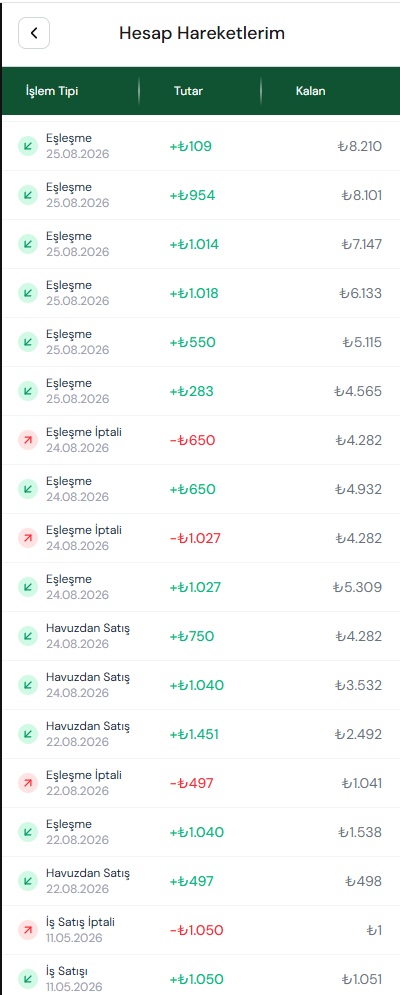Go back using the chevron button
The width and height of the screenshot is (400, 995).
point(34,34)
